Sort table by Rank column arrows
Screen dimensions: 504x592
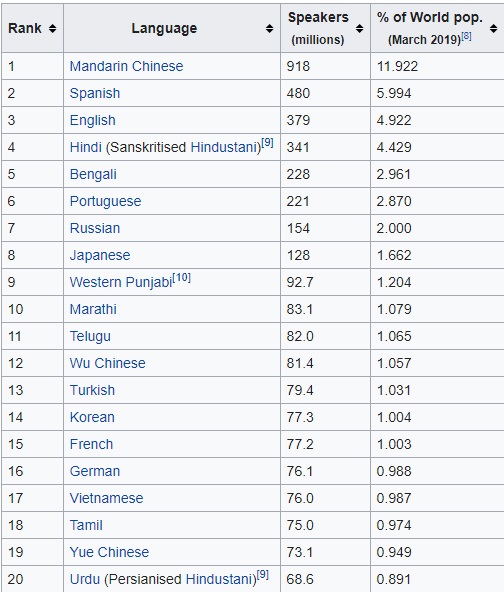click(52, 28)
